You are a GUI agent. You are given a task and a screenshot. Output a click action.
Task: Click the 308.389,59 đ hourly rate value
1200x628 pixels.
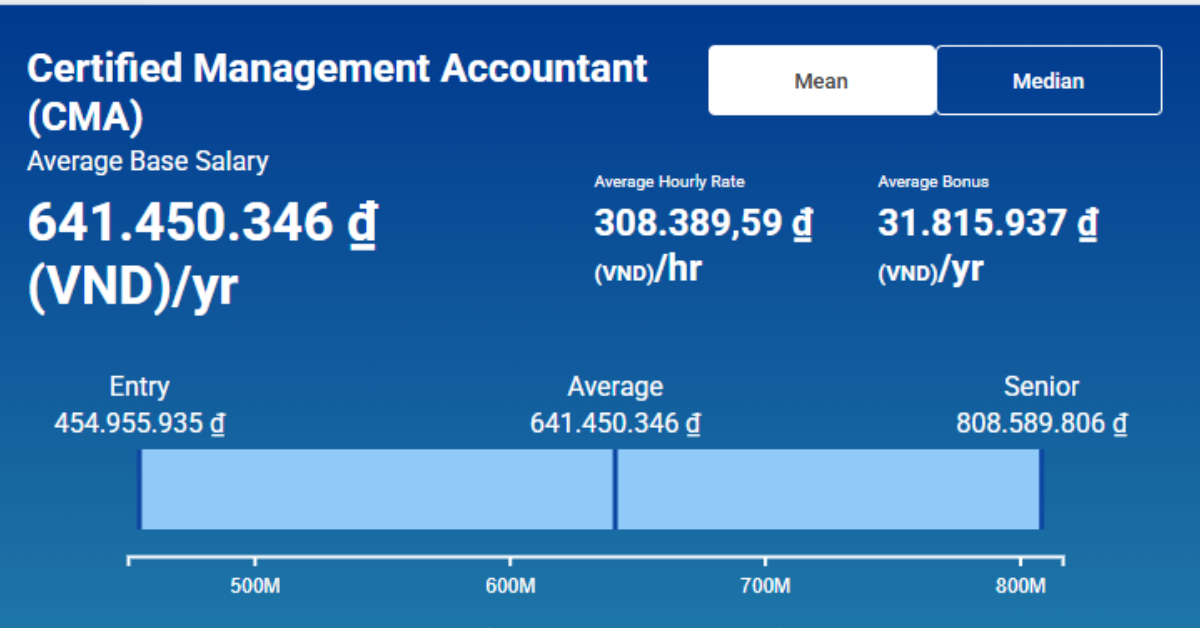click(x=702, y=223)
